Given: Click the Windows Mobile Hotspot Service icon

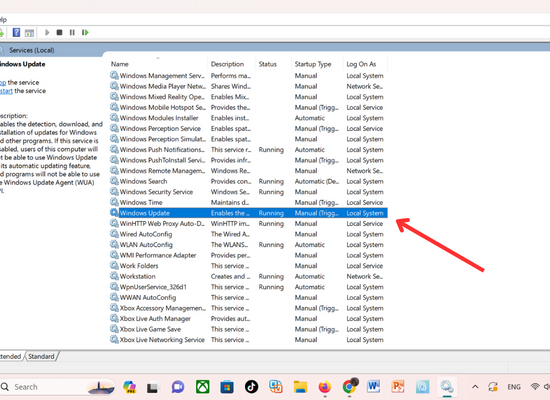Looking at the screenshot, I should (x=114, y=107).
